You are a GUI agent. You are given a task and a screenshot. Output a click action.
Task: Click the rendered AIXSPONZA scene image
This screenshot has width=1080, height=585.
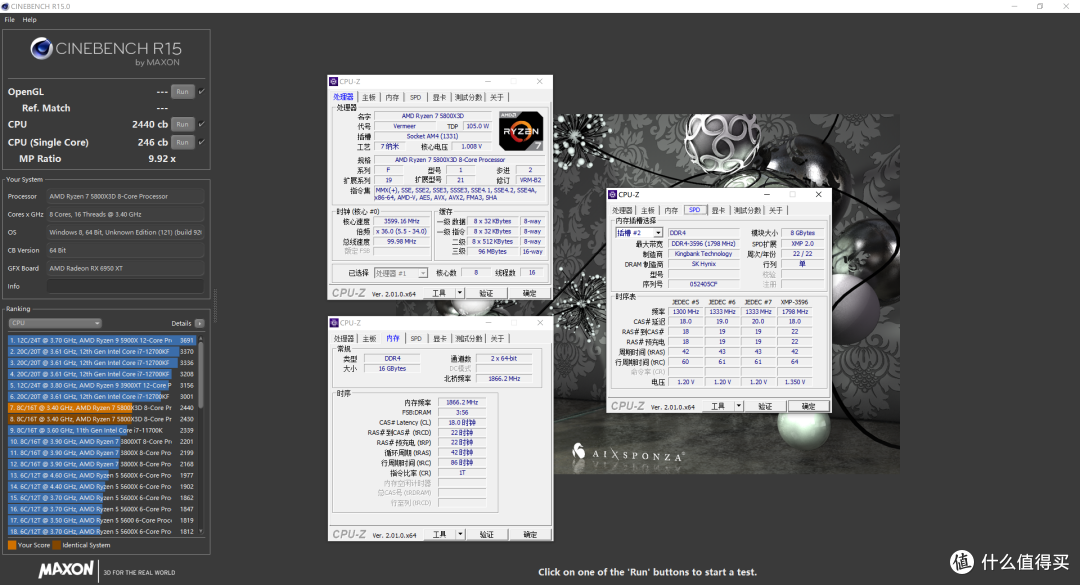pyautogui.click(x=726, y=294)
